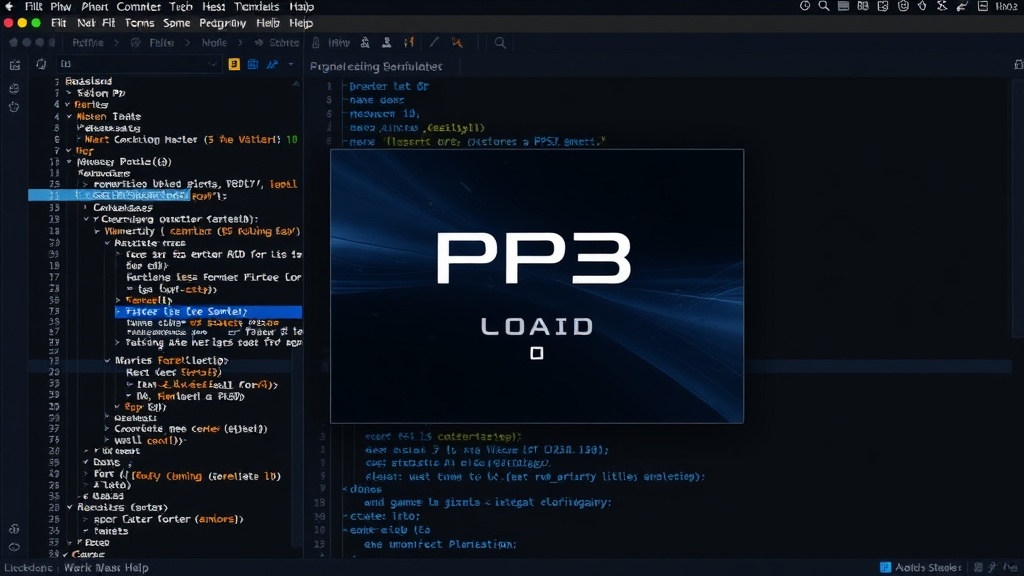Image resolution: width=1024 pixels, height=576 pixels.
Task: Collapse the 'Misten Taate' tree node
Action: (69, 116)
